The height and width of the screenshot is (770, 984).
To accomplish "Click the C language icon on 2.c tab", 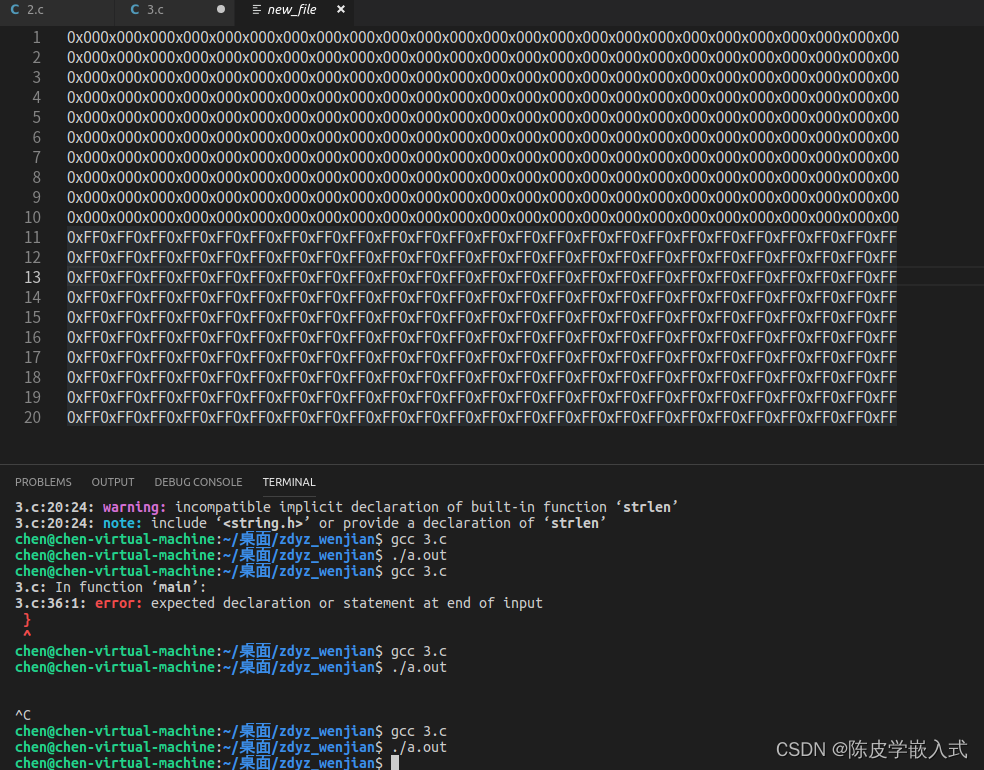I will 13,11.
